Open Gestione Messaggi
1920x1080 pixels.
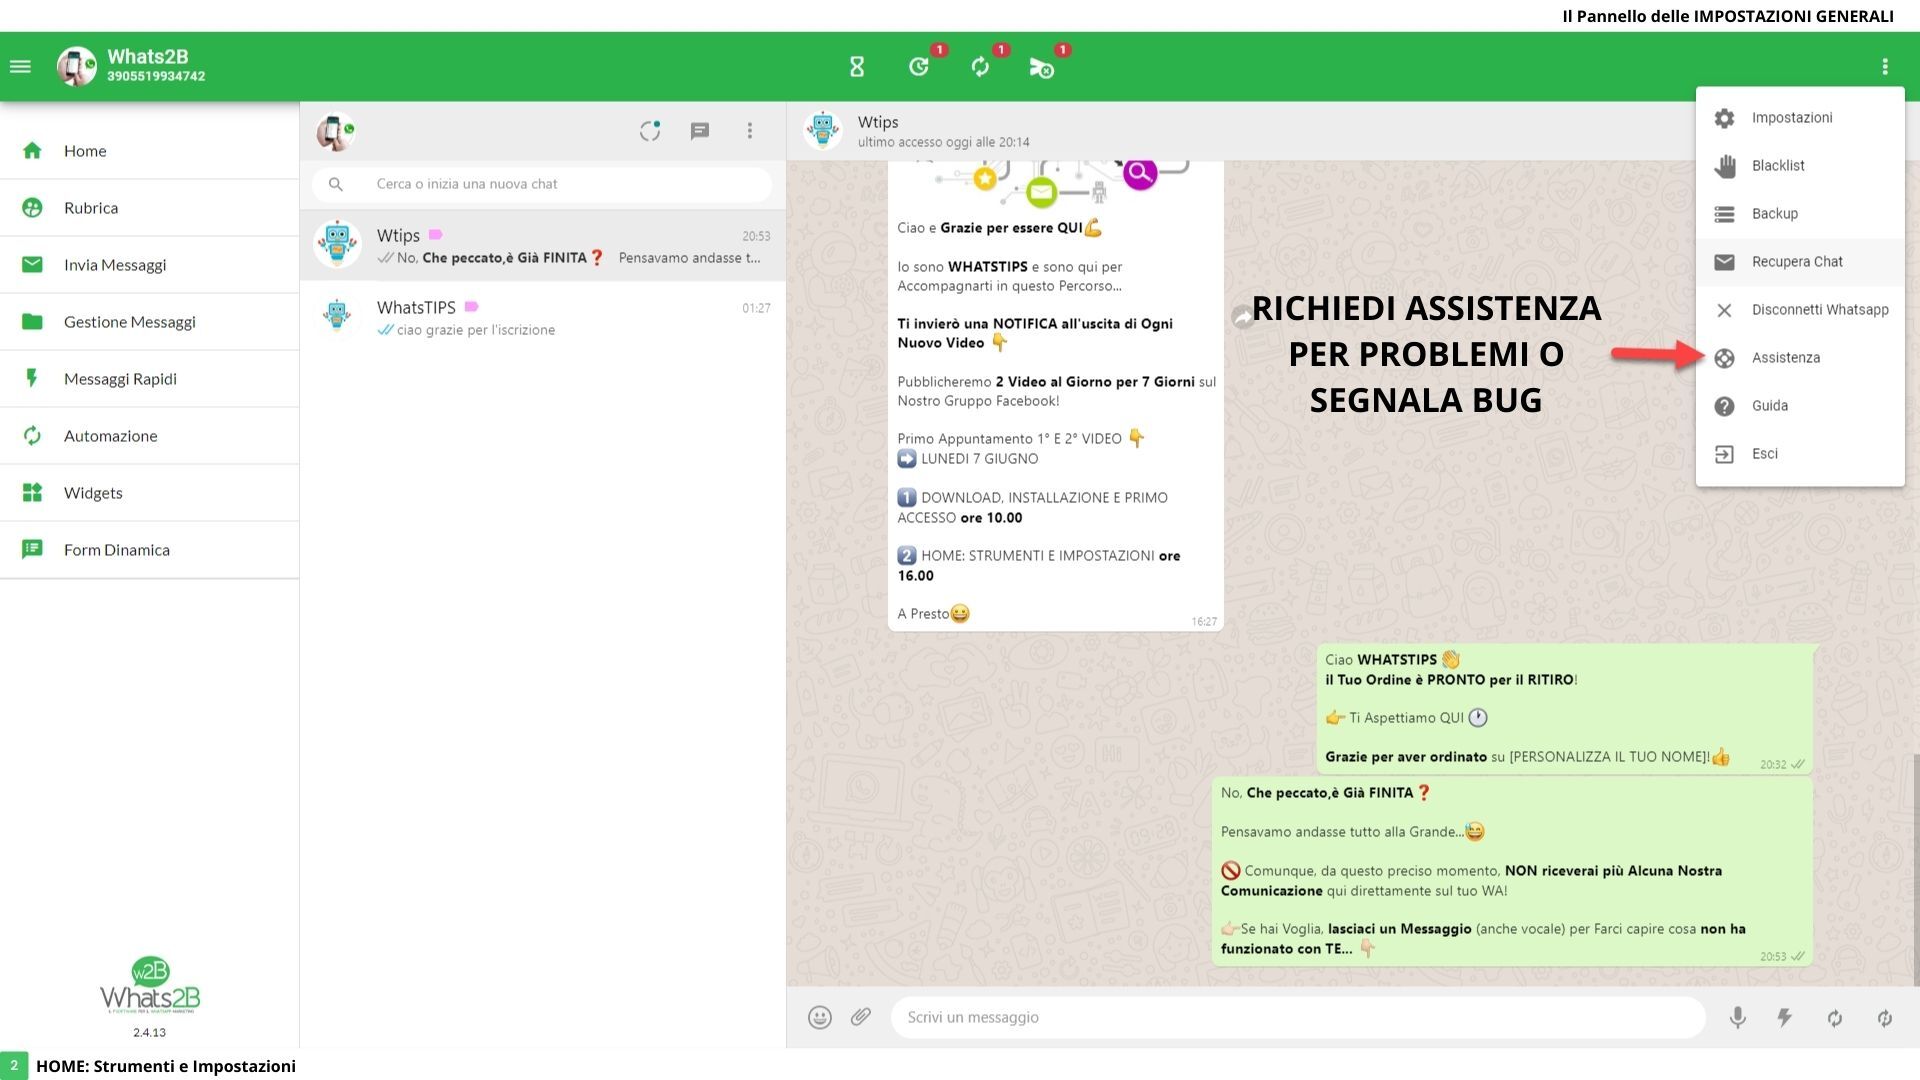point(150,322)
